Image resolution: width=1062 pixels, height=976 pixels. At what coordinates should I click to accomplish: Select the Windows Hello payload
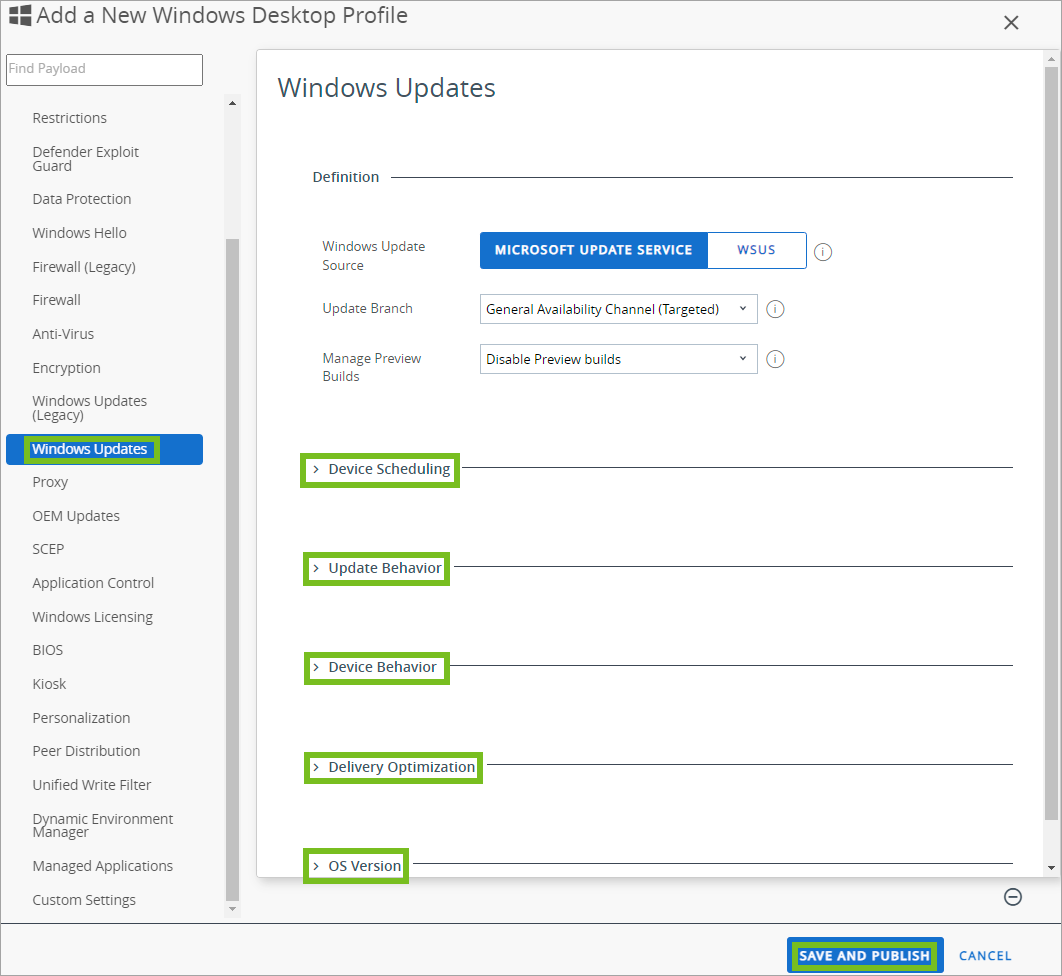pos(79,233)
